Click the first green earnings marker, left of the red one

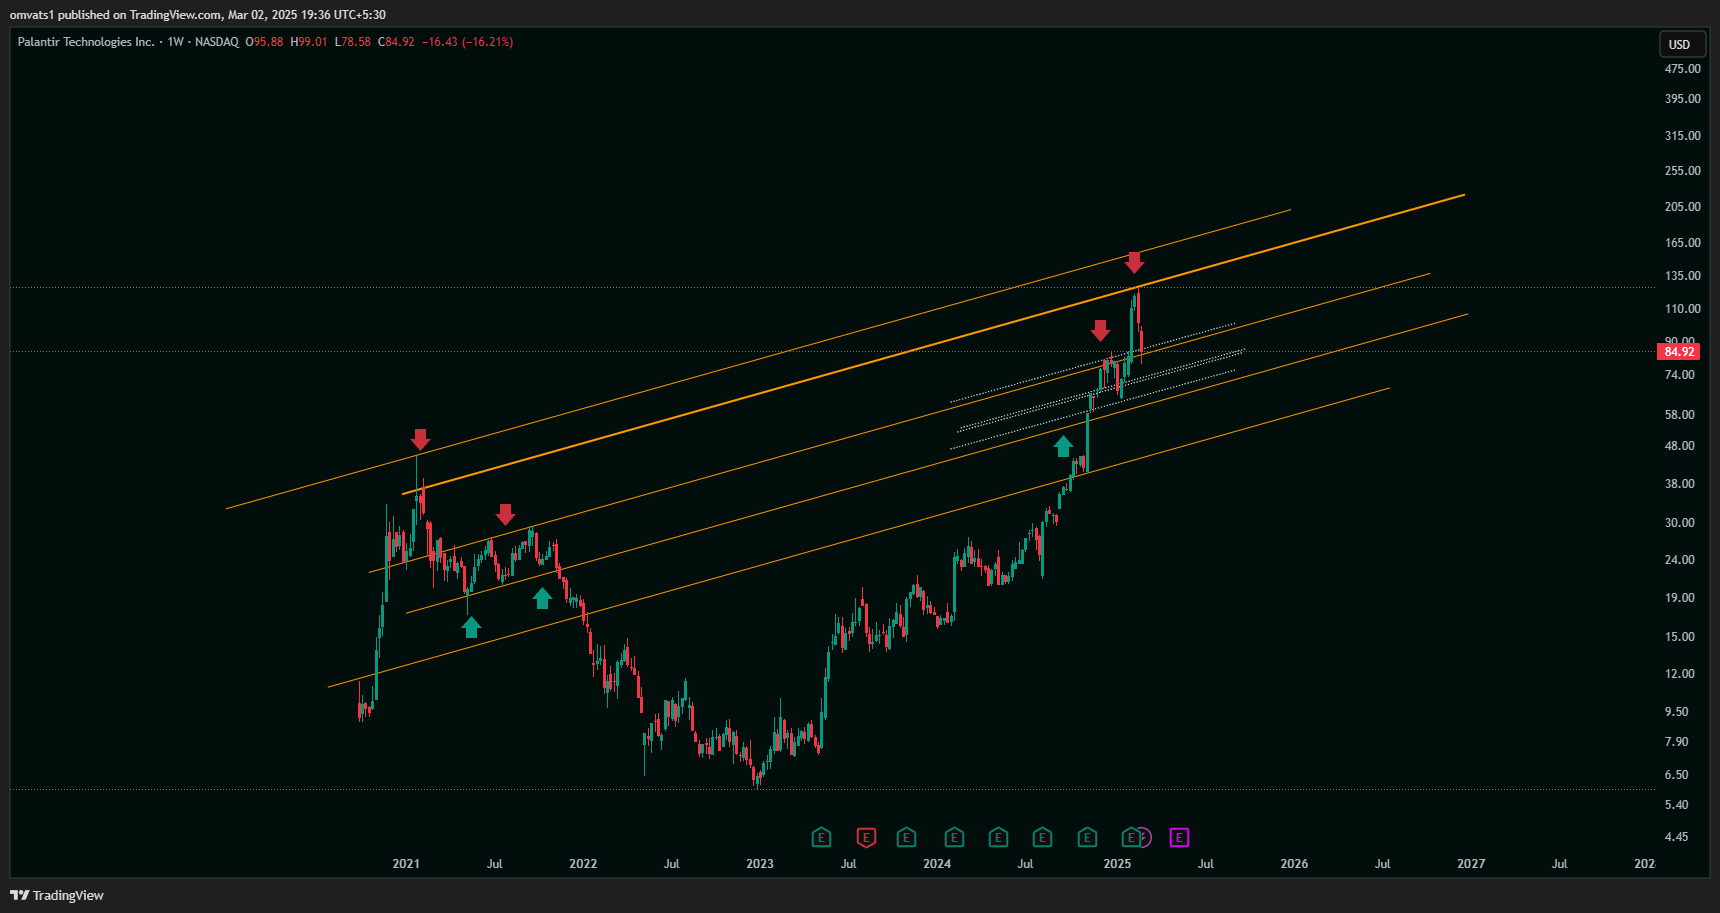[x=821, y=837]
